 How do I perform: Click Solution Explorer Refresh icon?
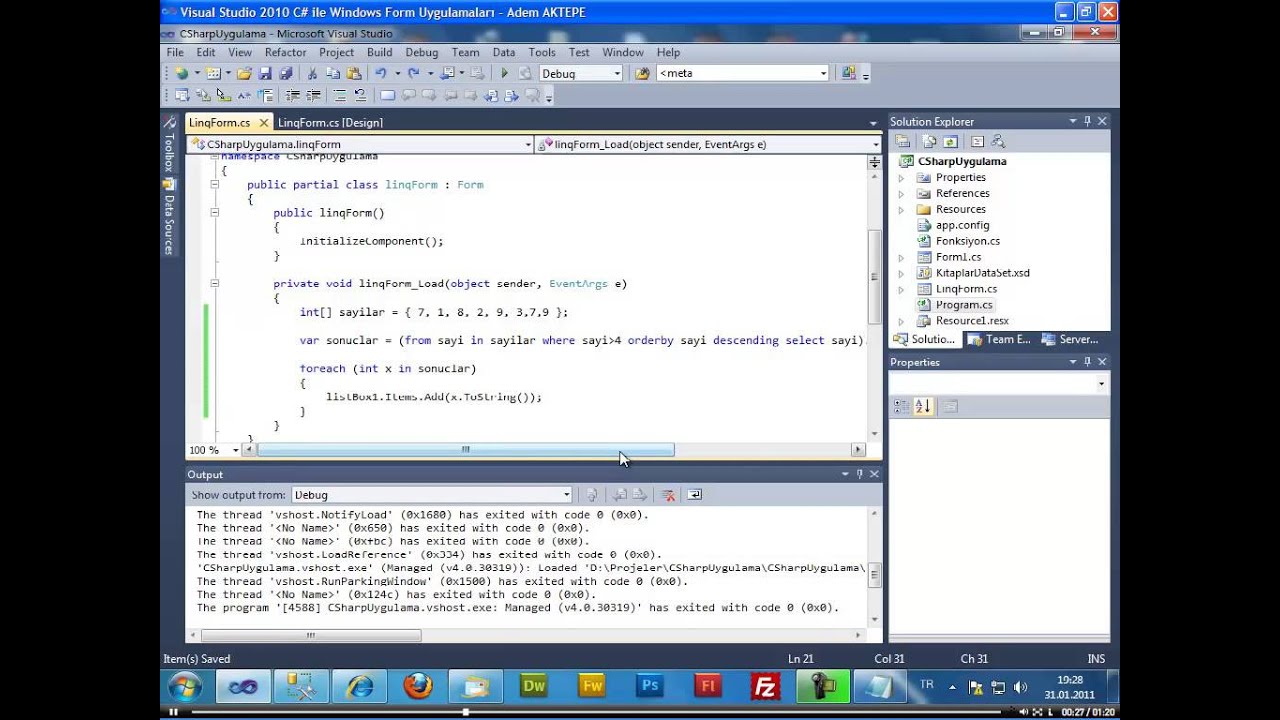(x=951, y=142)
